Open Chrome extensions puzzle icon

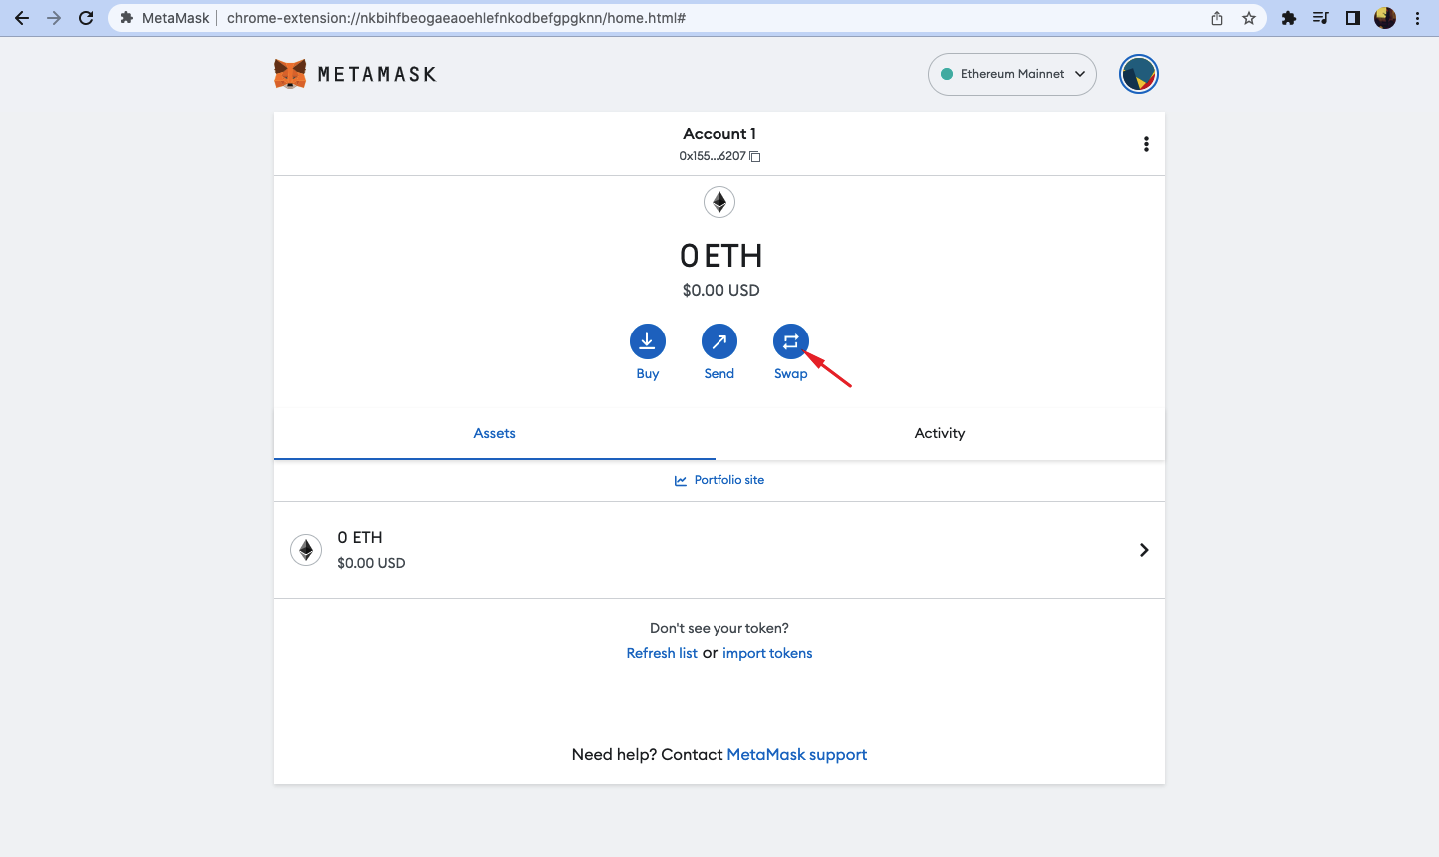click(x=1289, y=18)
